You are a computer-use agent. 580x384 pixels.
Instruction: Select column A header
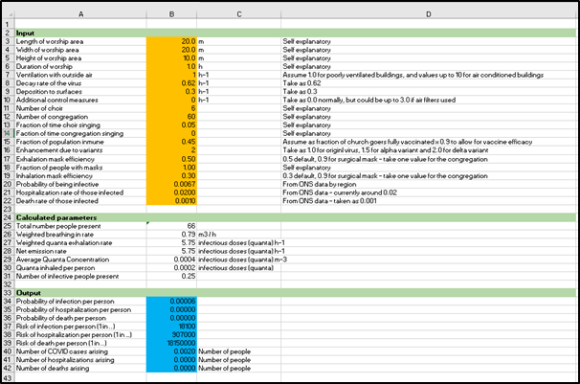(x=81, y=14)
